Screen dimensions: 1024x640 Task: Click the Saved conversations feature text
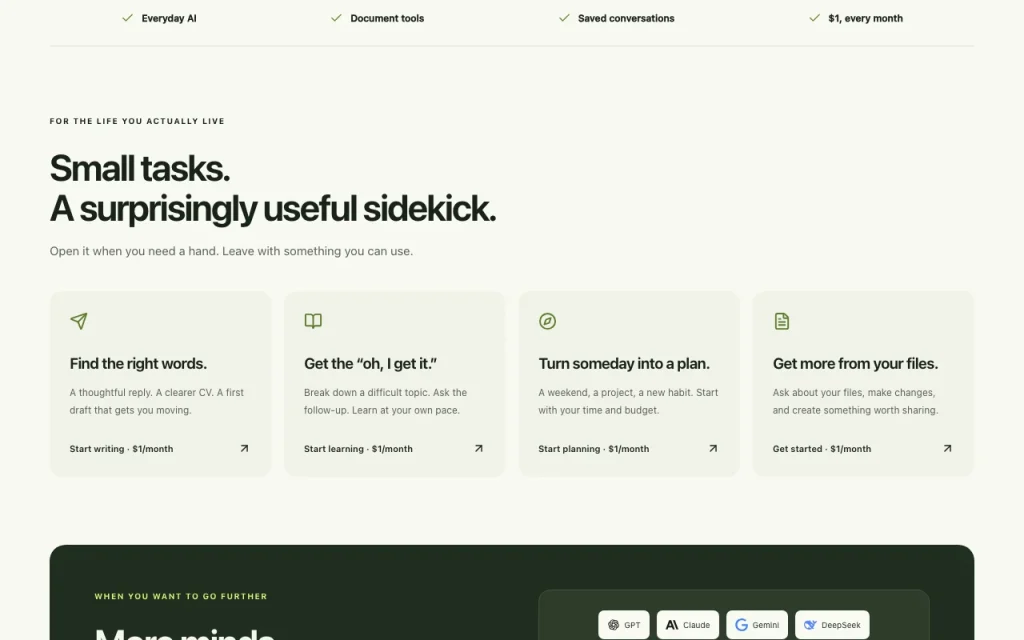point(626,18)
